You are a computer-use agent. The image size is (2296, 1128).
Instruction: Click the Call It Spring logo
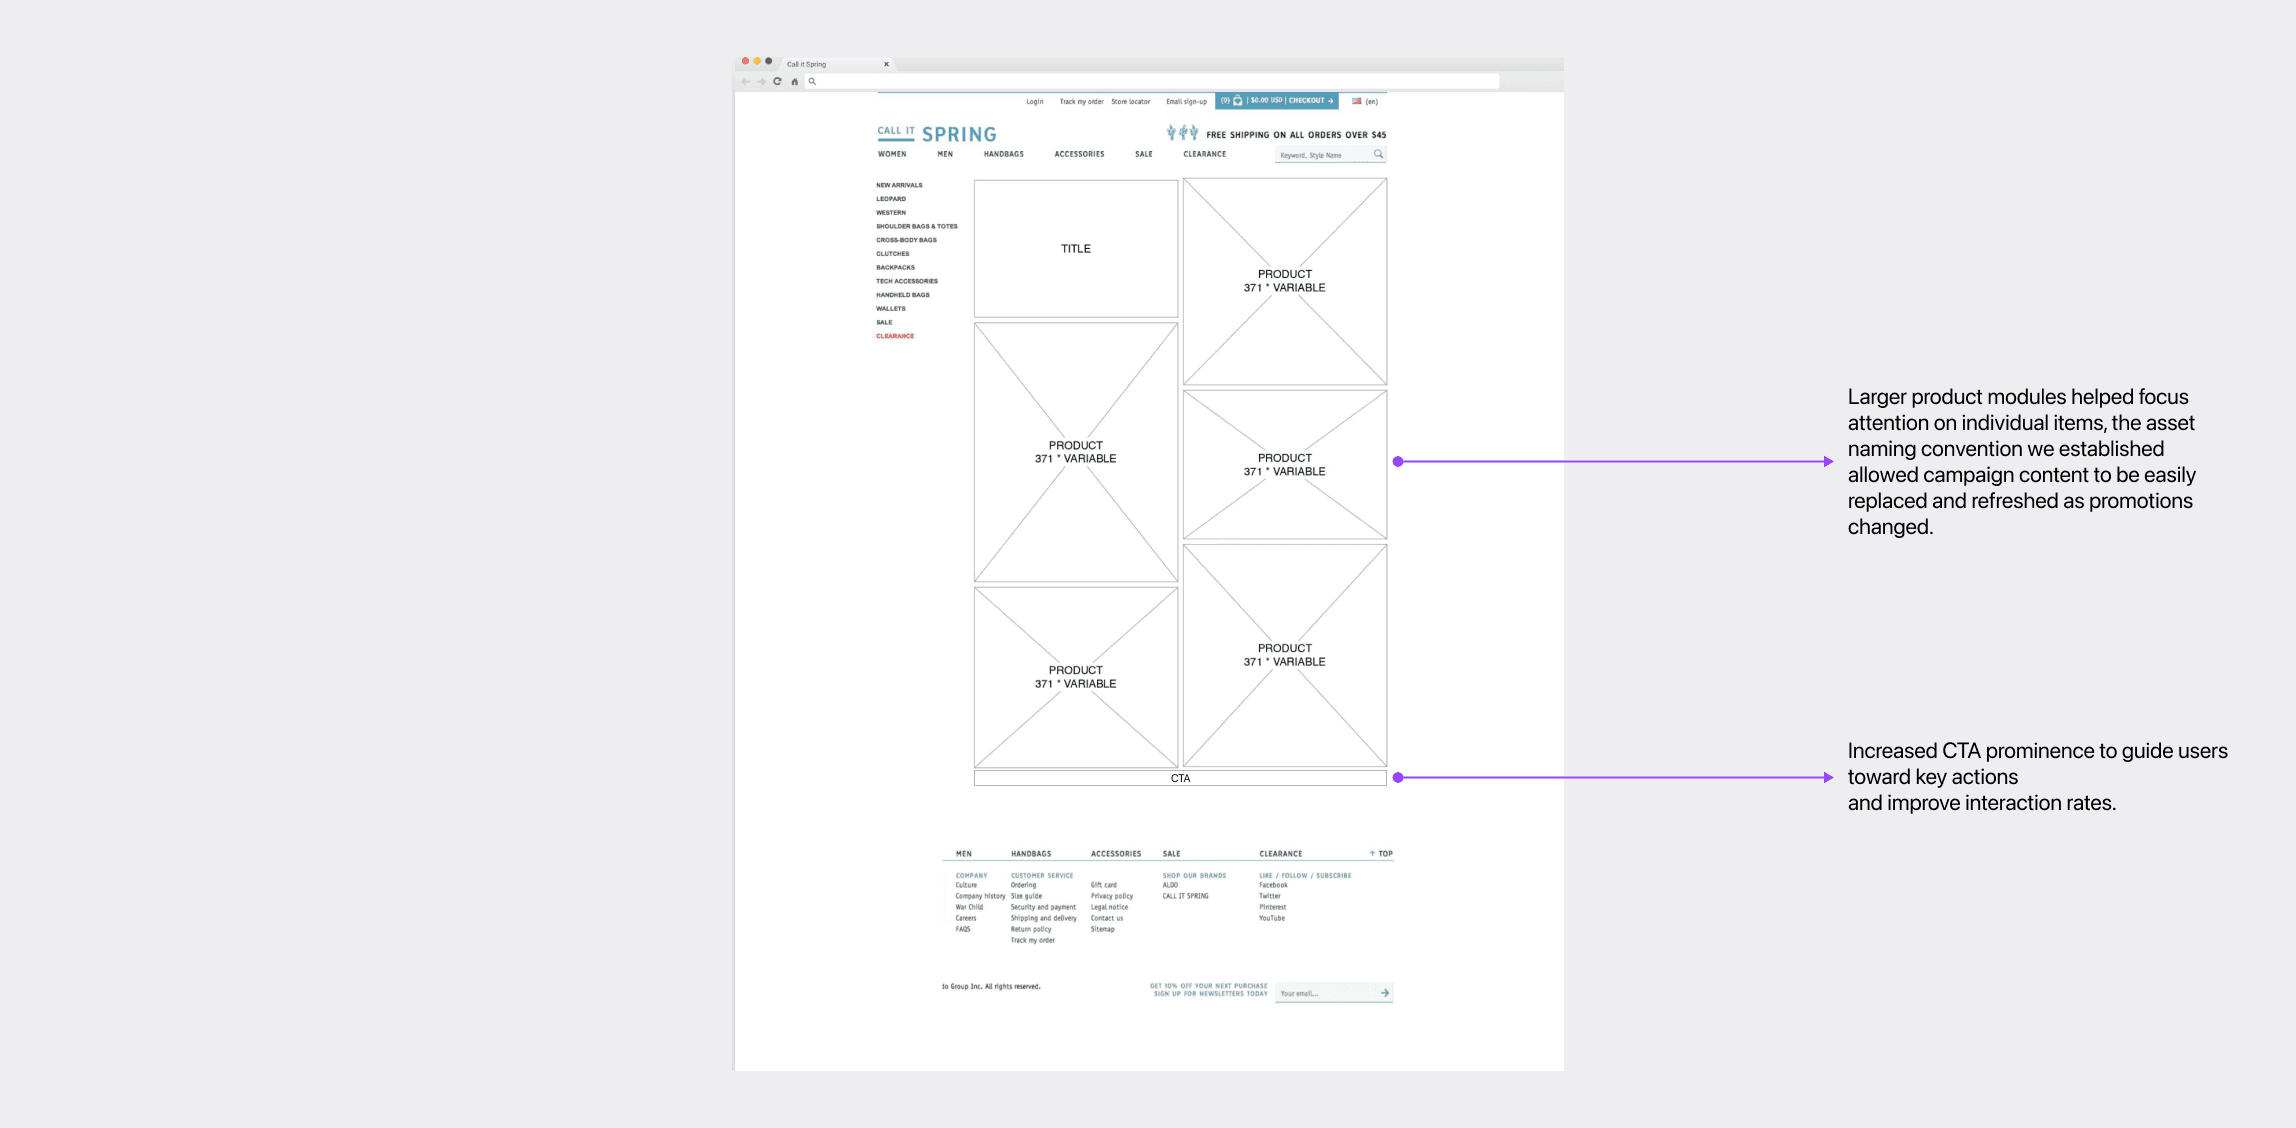[x=936, y=134]
